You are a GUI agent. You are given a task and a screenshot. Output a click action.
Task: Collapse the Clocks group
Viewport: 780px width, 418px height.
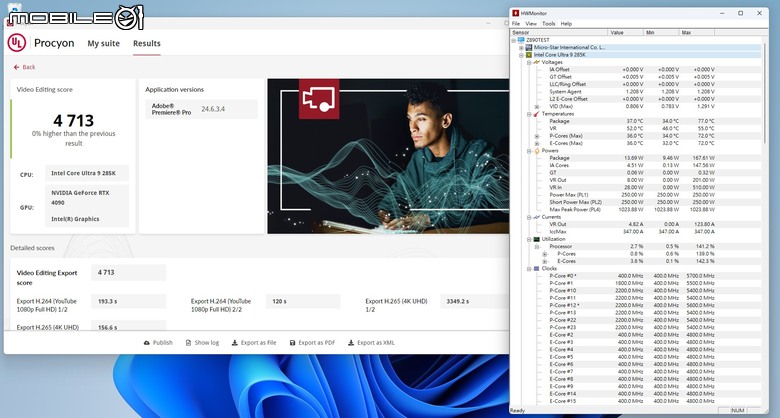529,269
